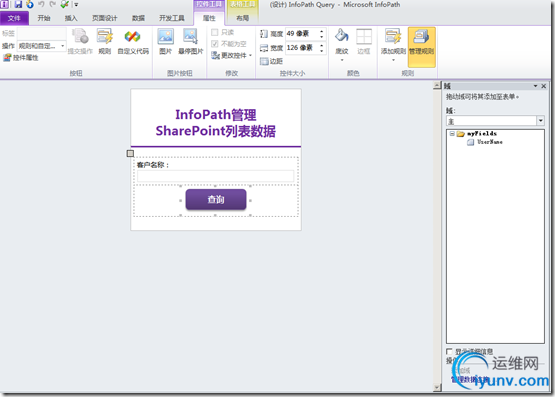555x397 pixels.
Task: Click the 标签 label input field
Action: pos(42,34)
